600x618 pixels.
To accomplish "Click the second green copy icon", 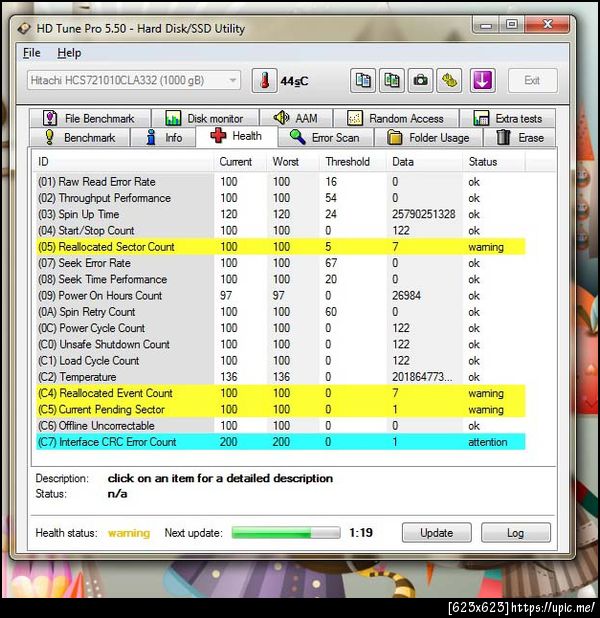I will click(x=391, y=80).
